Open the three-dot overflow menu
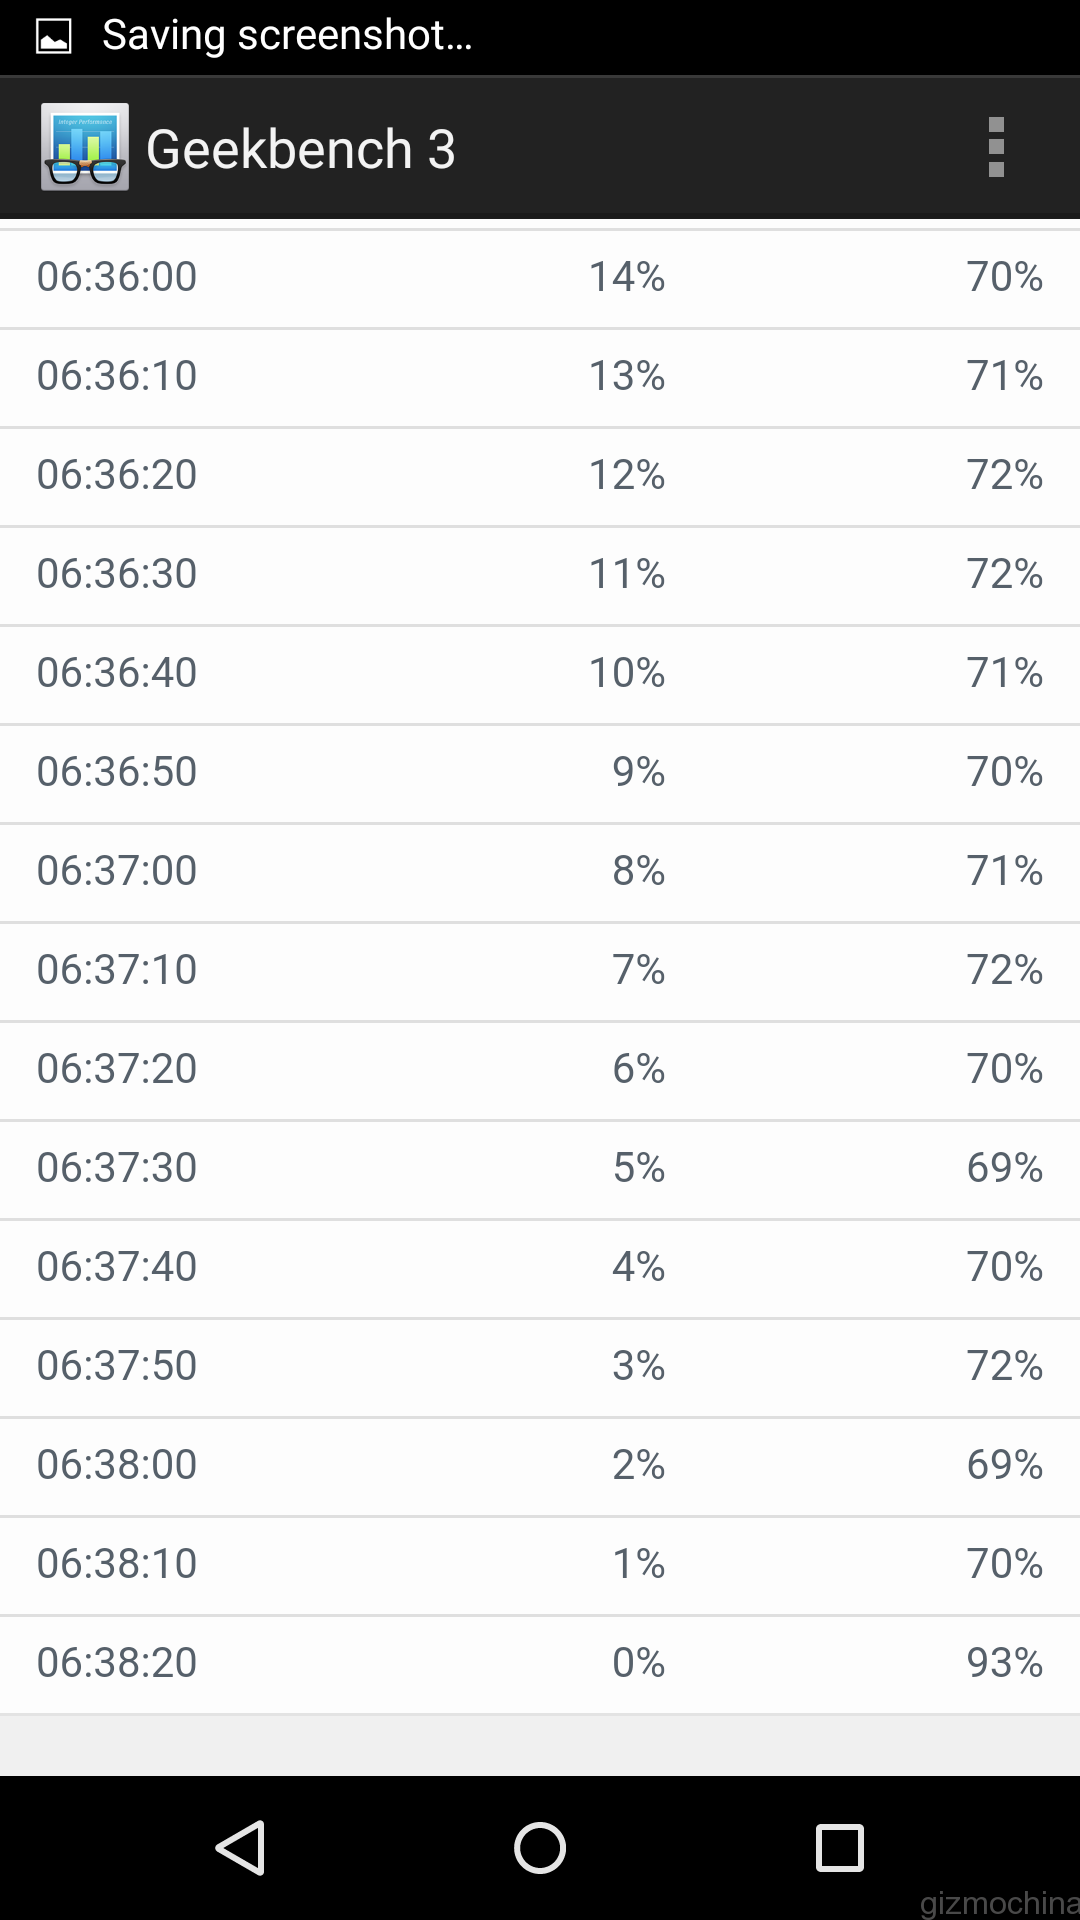1080x1920 pixels. pos(995,148)
